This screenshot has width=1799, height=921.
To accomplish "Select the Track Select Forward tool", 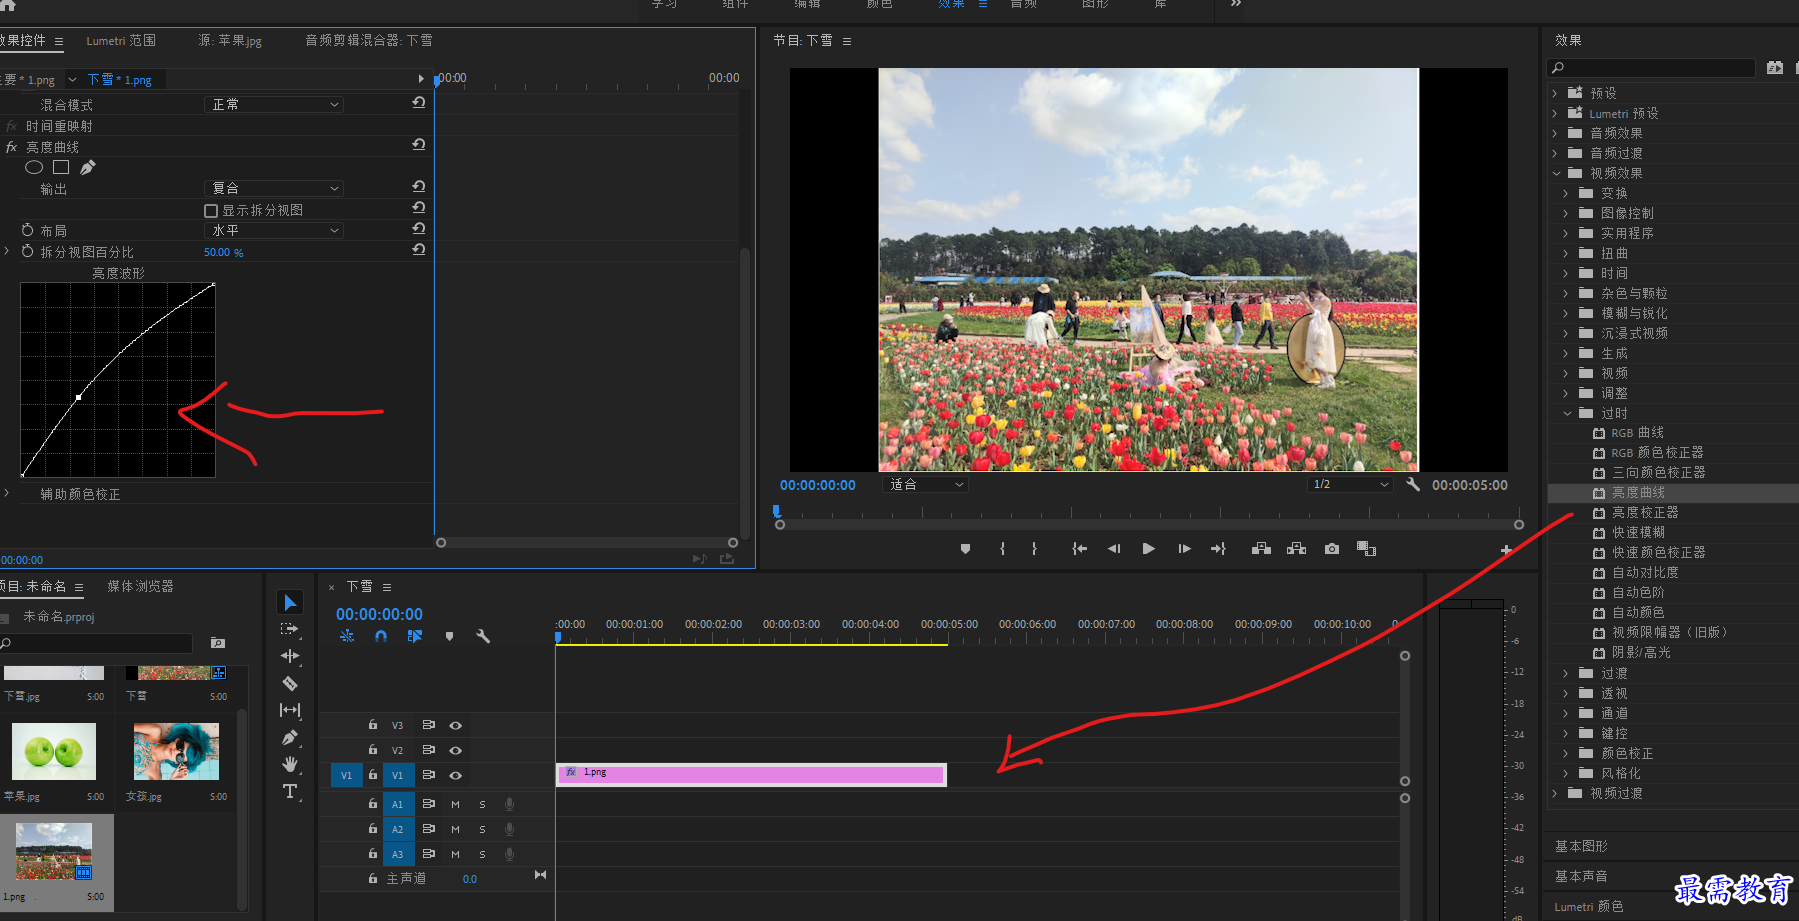I will click(x=290, y=629).
